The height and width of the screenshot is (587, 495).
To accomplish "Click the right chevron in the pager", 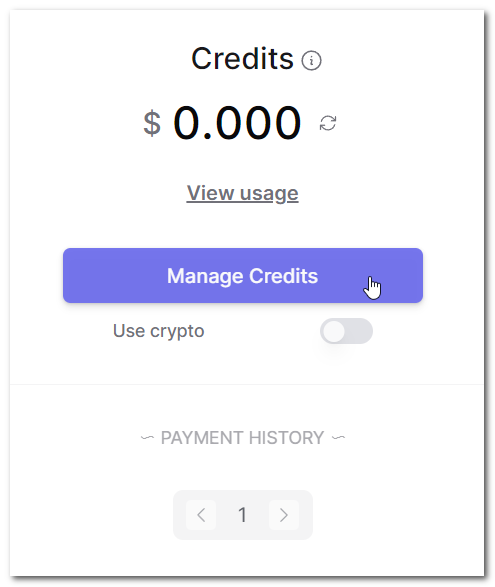I will coord(284,515).
